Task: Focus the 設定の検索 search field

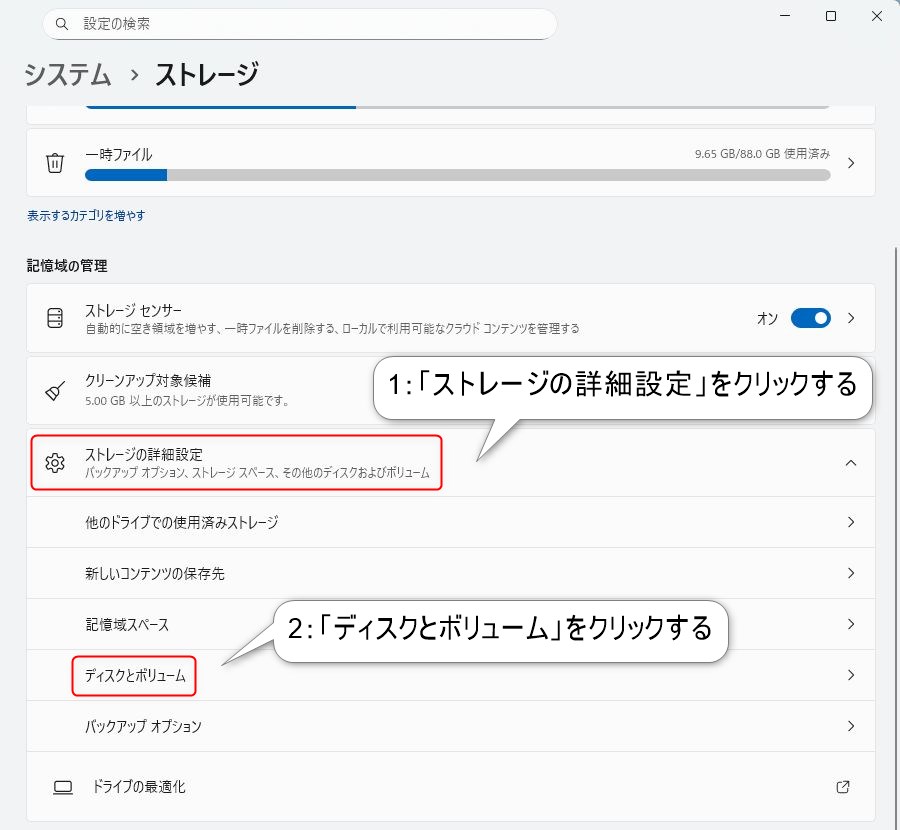Action: click(300, 24)
